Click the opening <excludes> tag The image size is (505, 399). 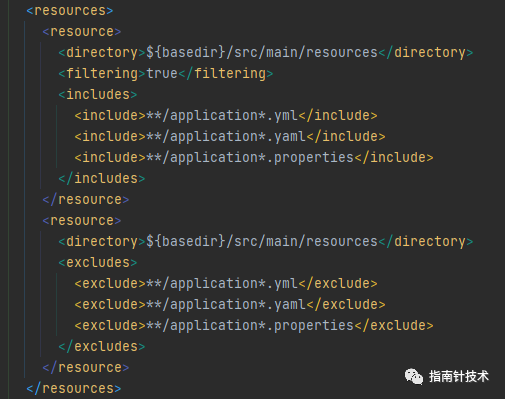pyautogui.click(x=98, y=262)
